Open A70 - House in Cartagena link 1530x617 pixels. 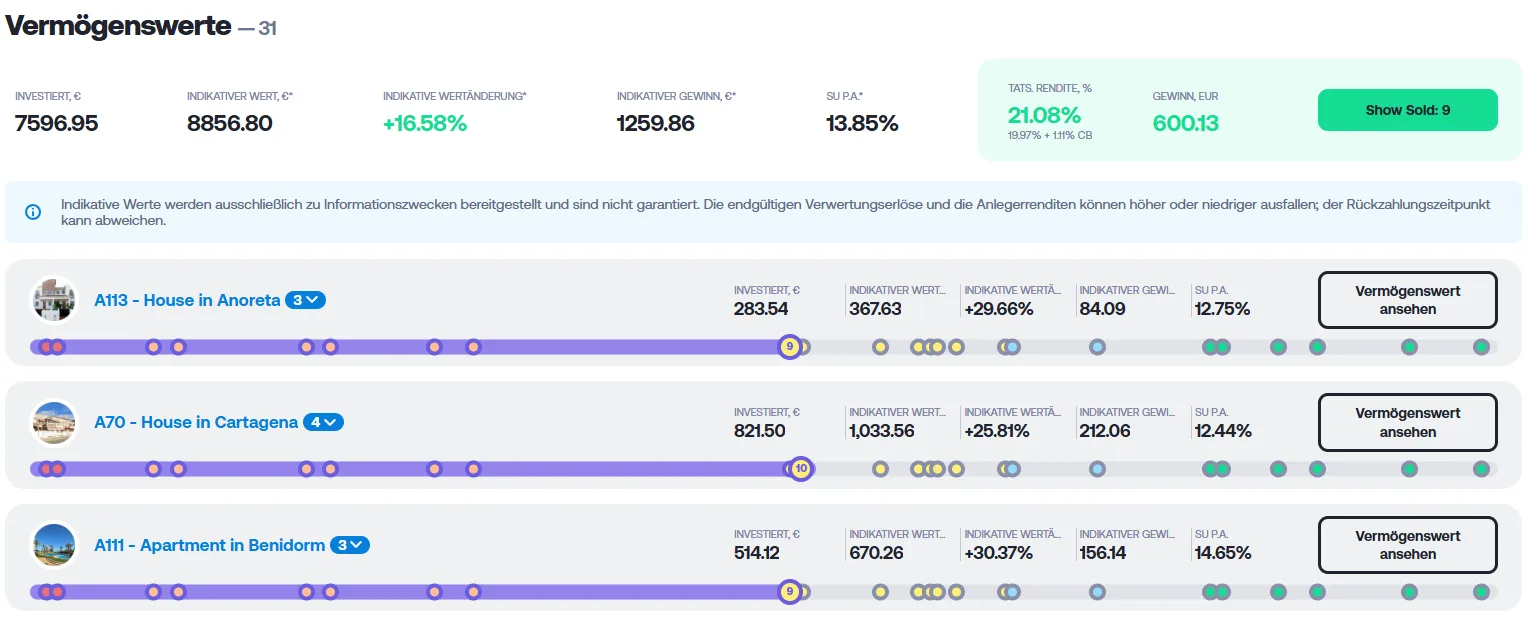(x=196, y=422)
